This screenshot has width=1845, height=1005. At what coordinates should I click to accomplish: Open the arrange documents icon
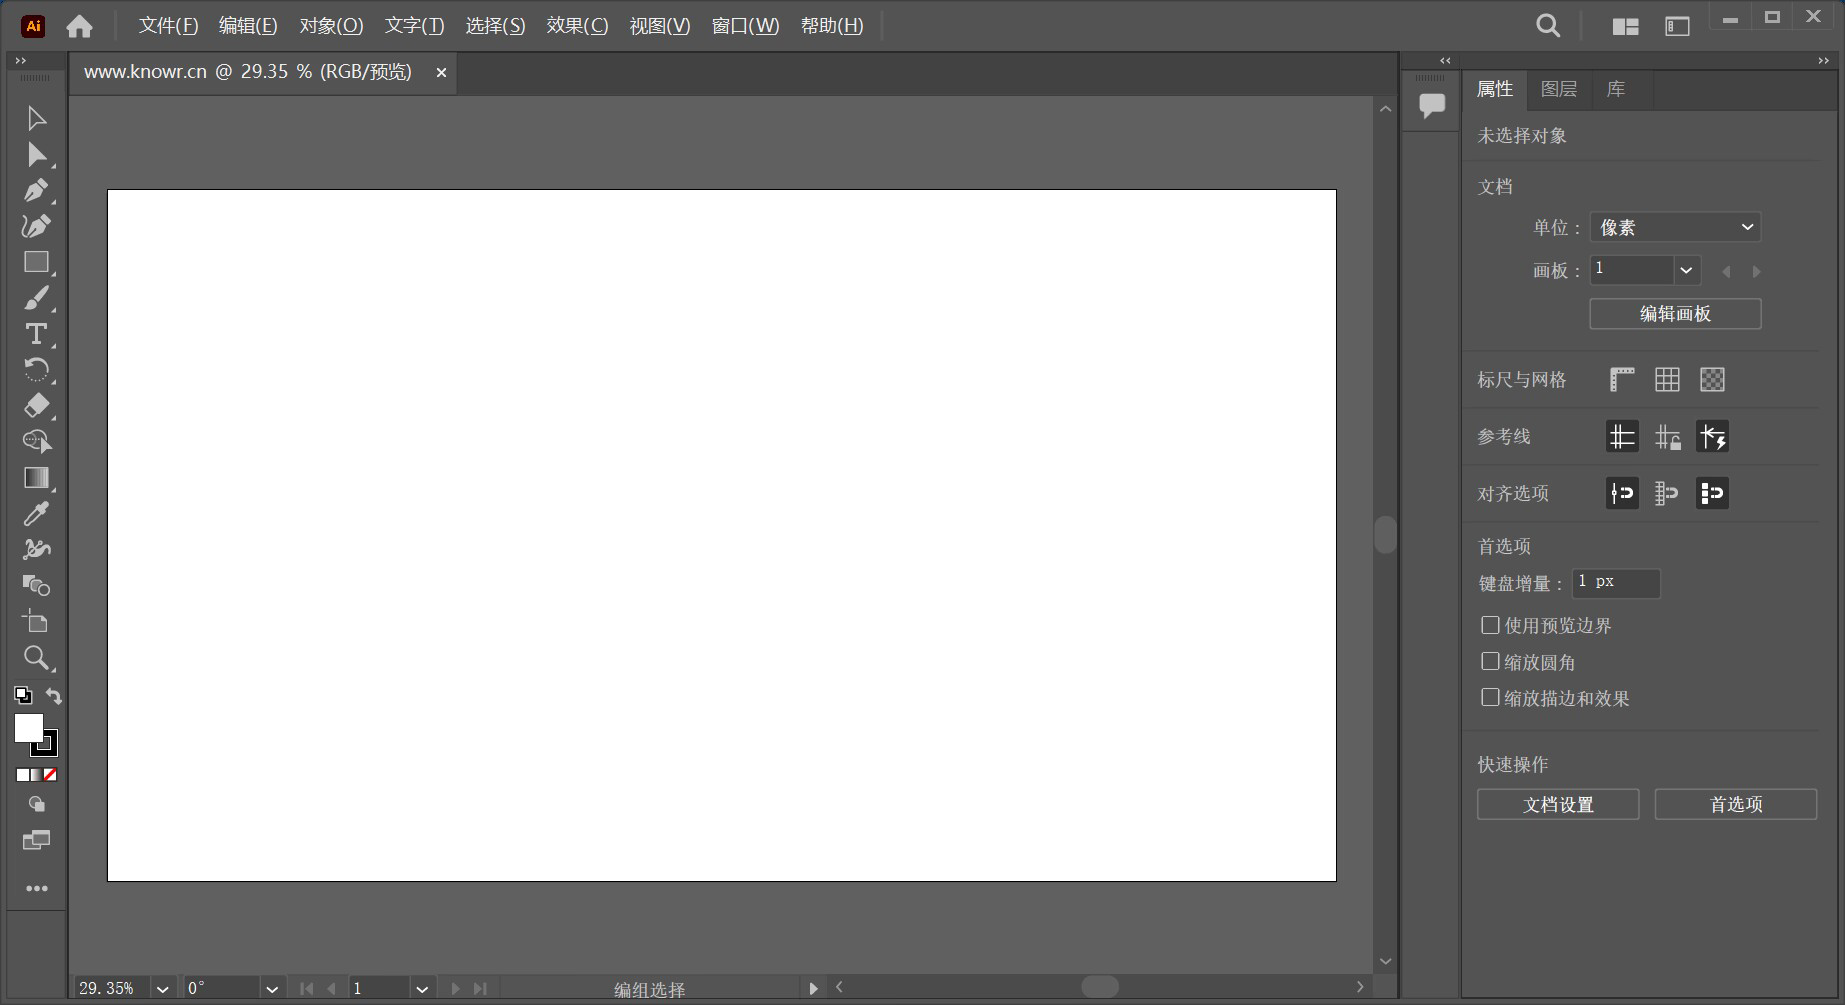(1625, 27)
